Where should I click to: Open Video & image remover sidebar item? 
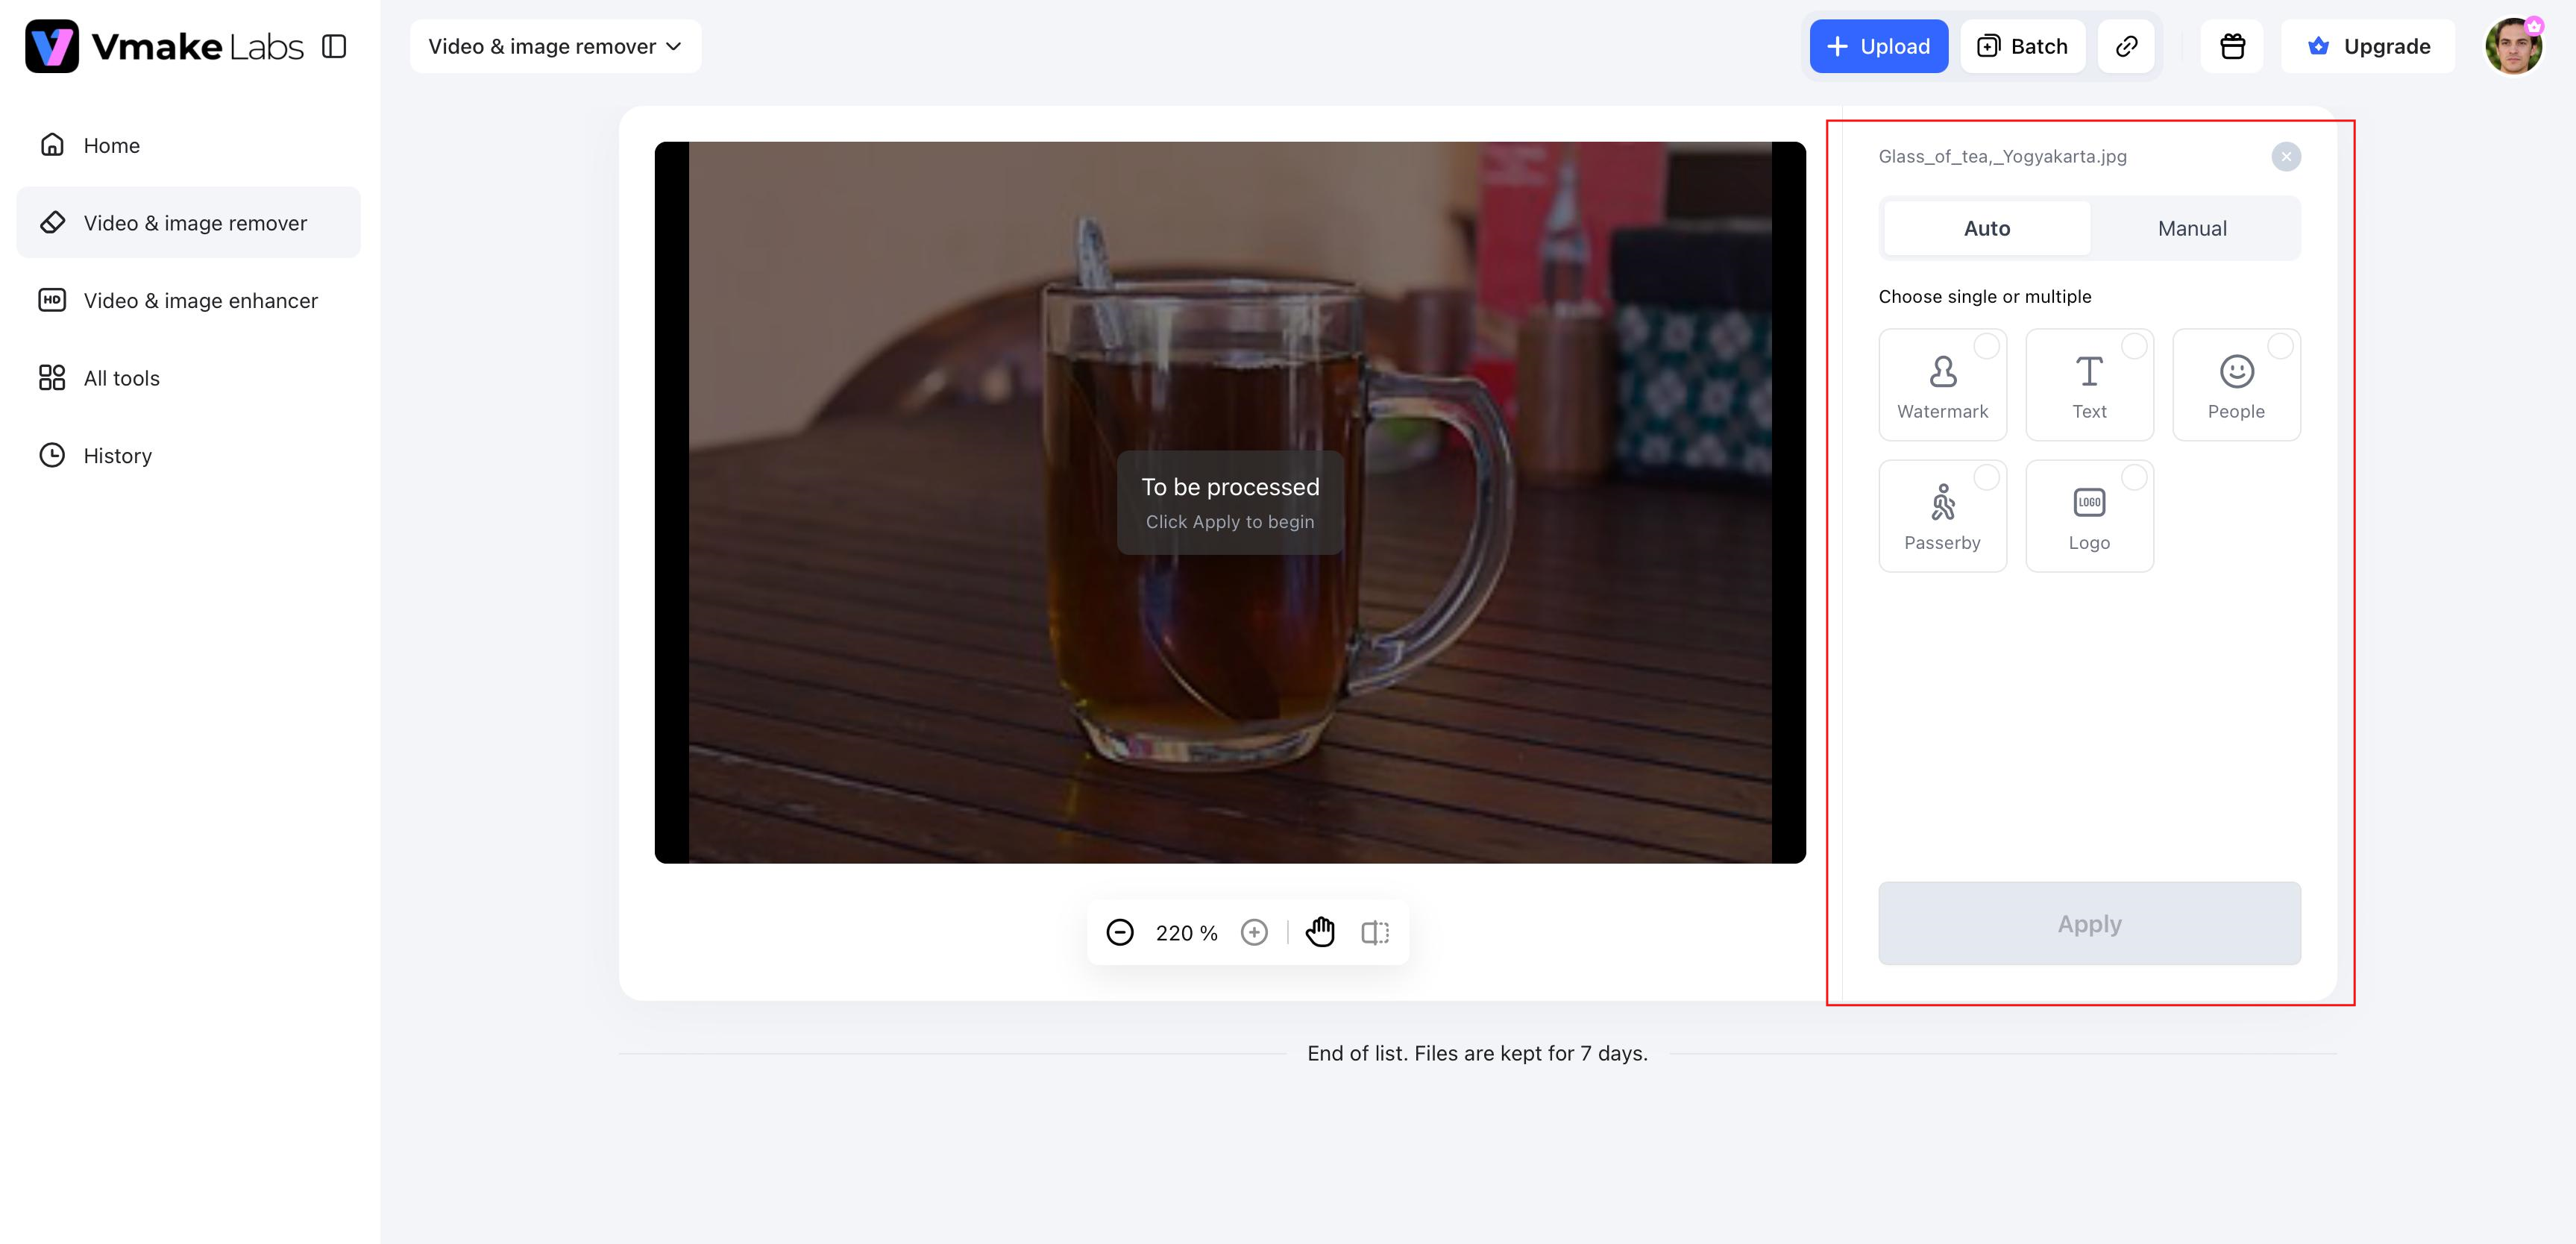pos(188,222)
